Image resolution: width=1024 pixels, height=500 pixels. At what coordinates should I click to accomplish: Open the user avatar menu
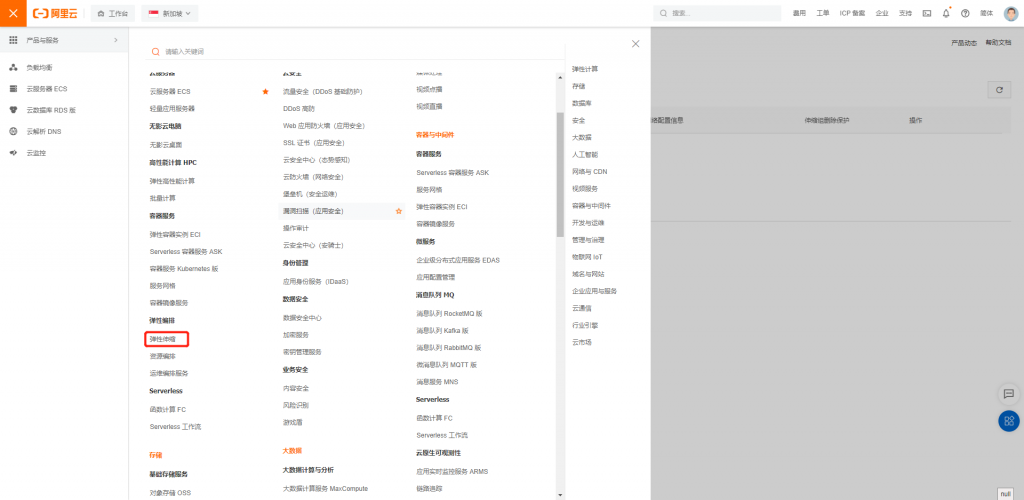coord(1010,13)
